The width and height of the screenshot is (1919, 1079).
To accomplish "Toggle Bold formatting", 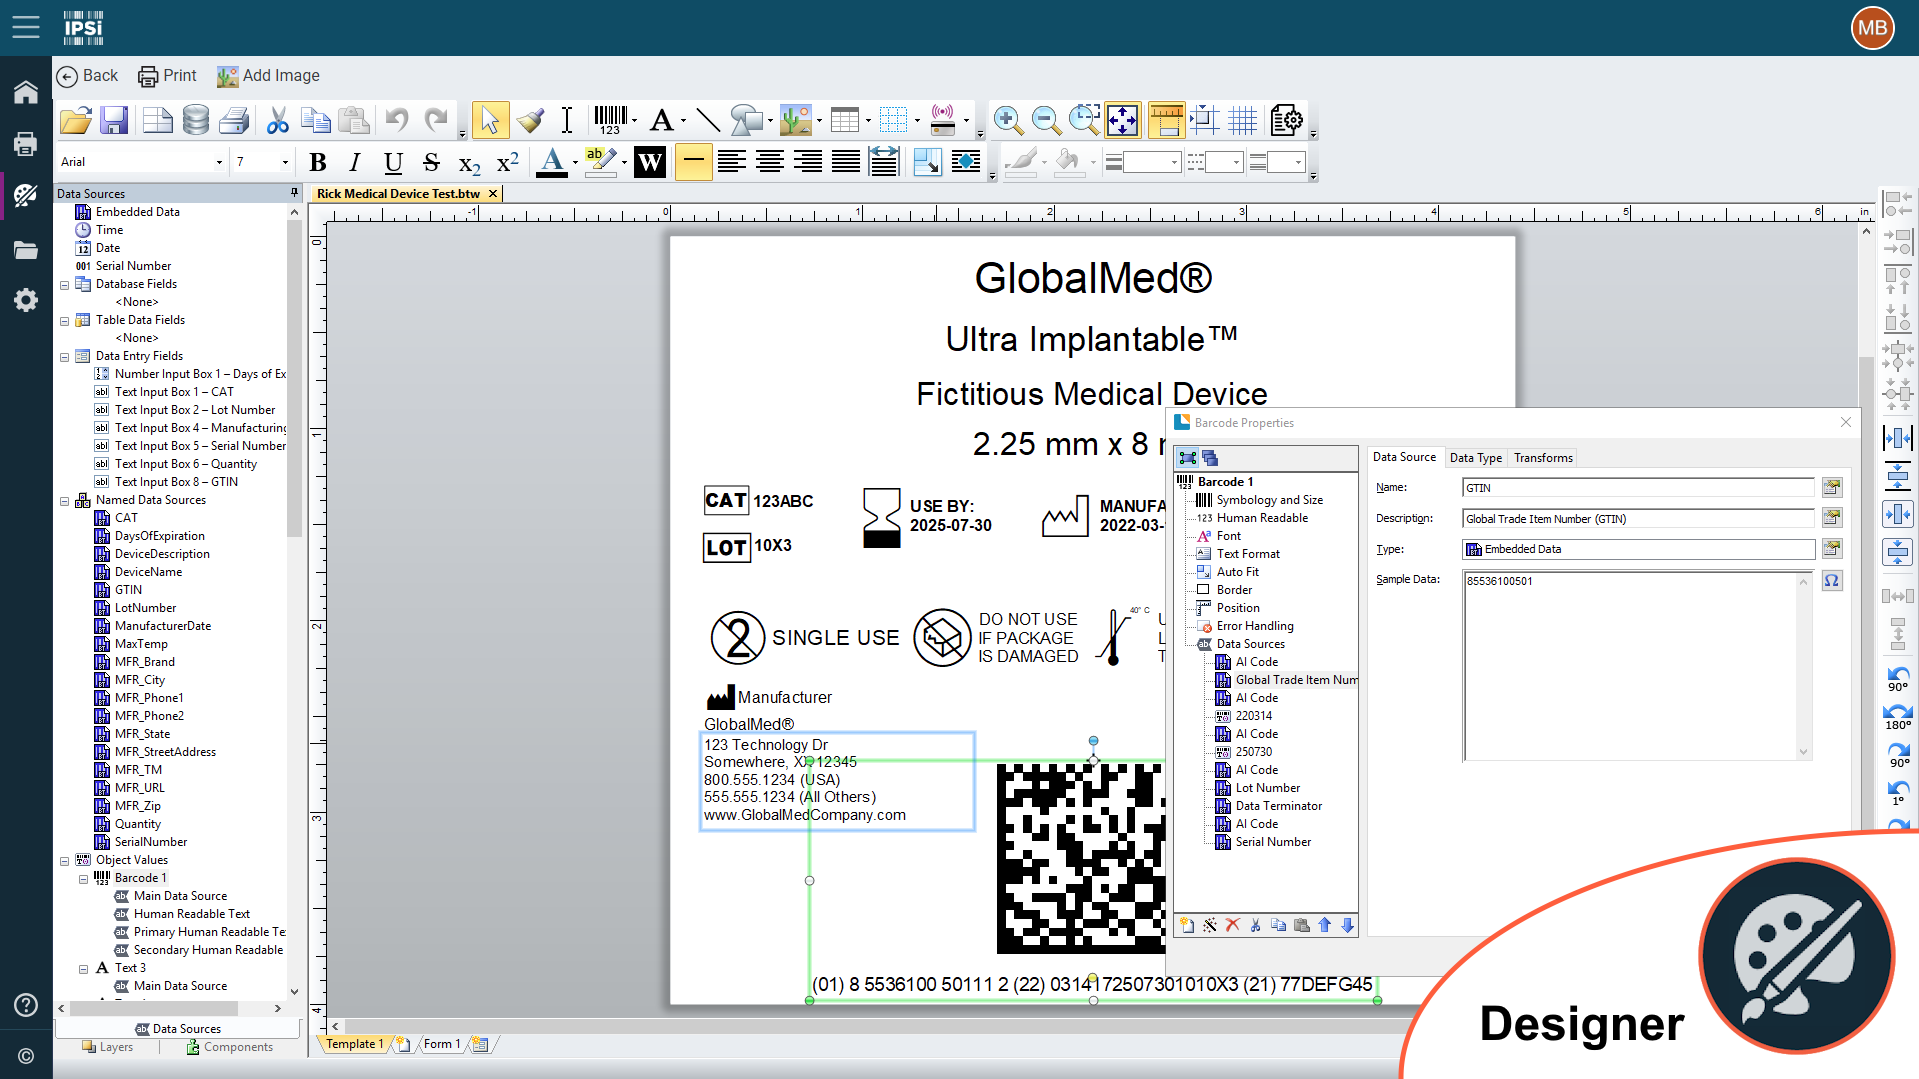I will tap(318, 162).
